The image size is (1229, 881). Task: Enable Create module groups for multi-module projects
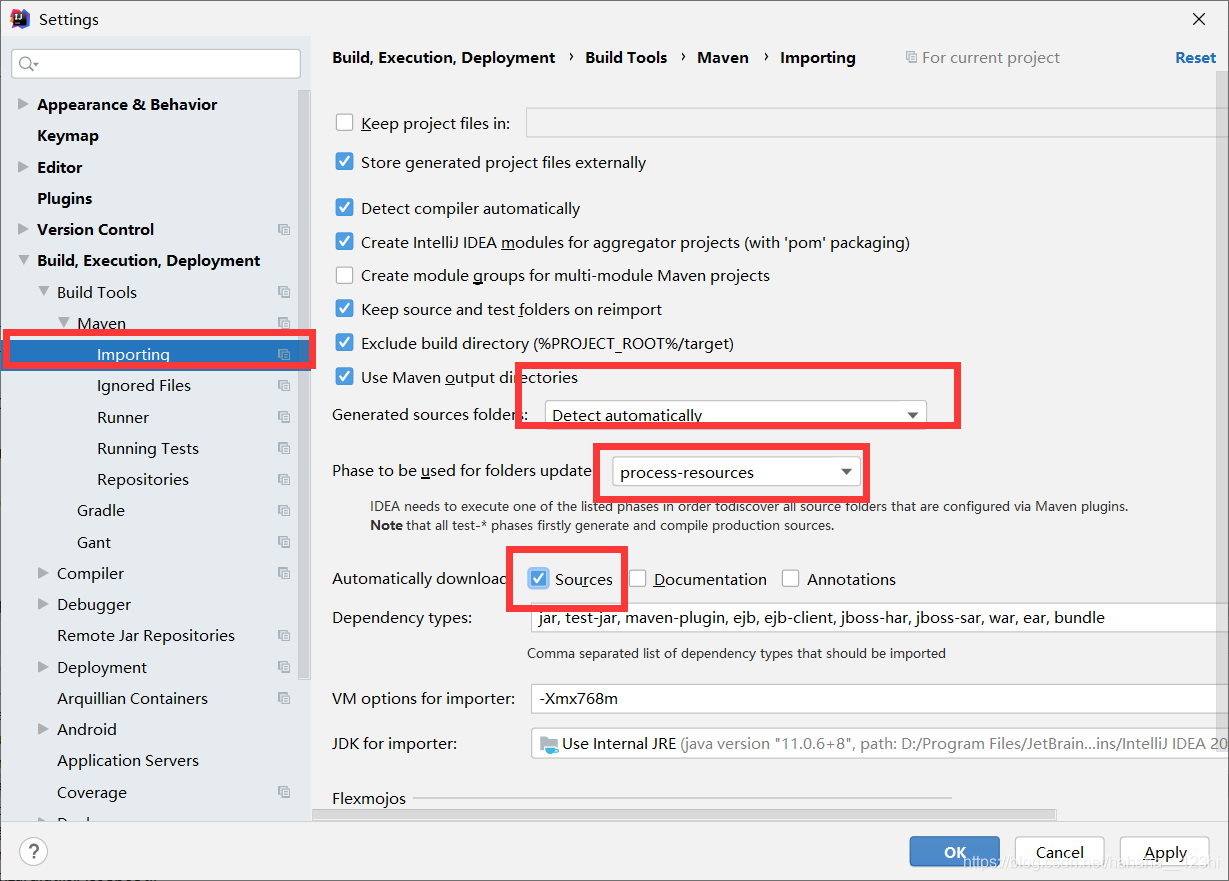344,275
